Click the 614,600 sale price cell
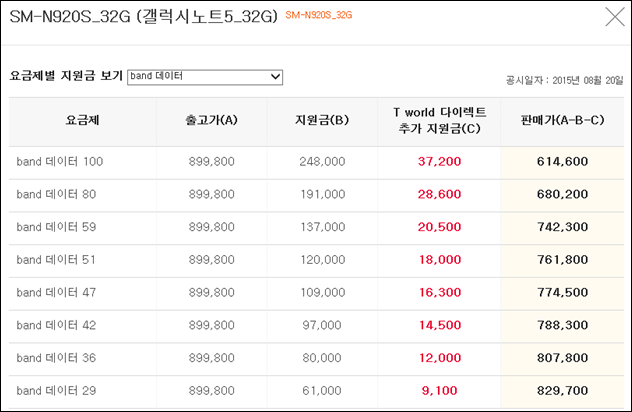 click(x=562, y=162)
